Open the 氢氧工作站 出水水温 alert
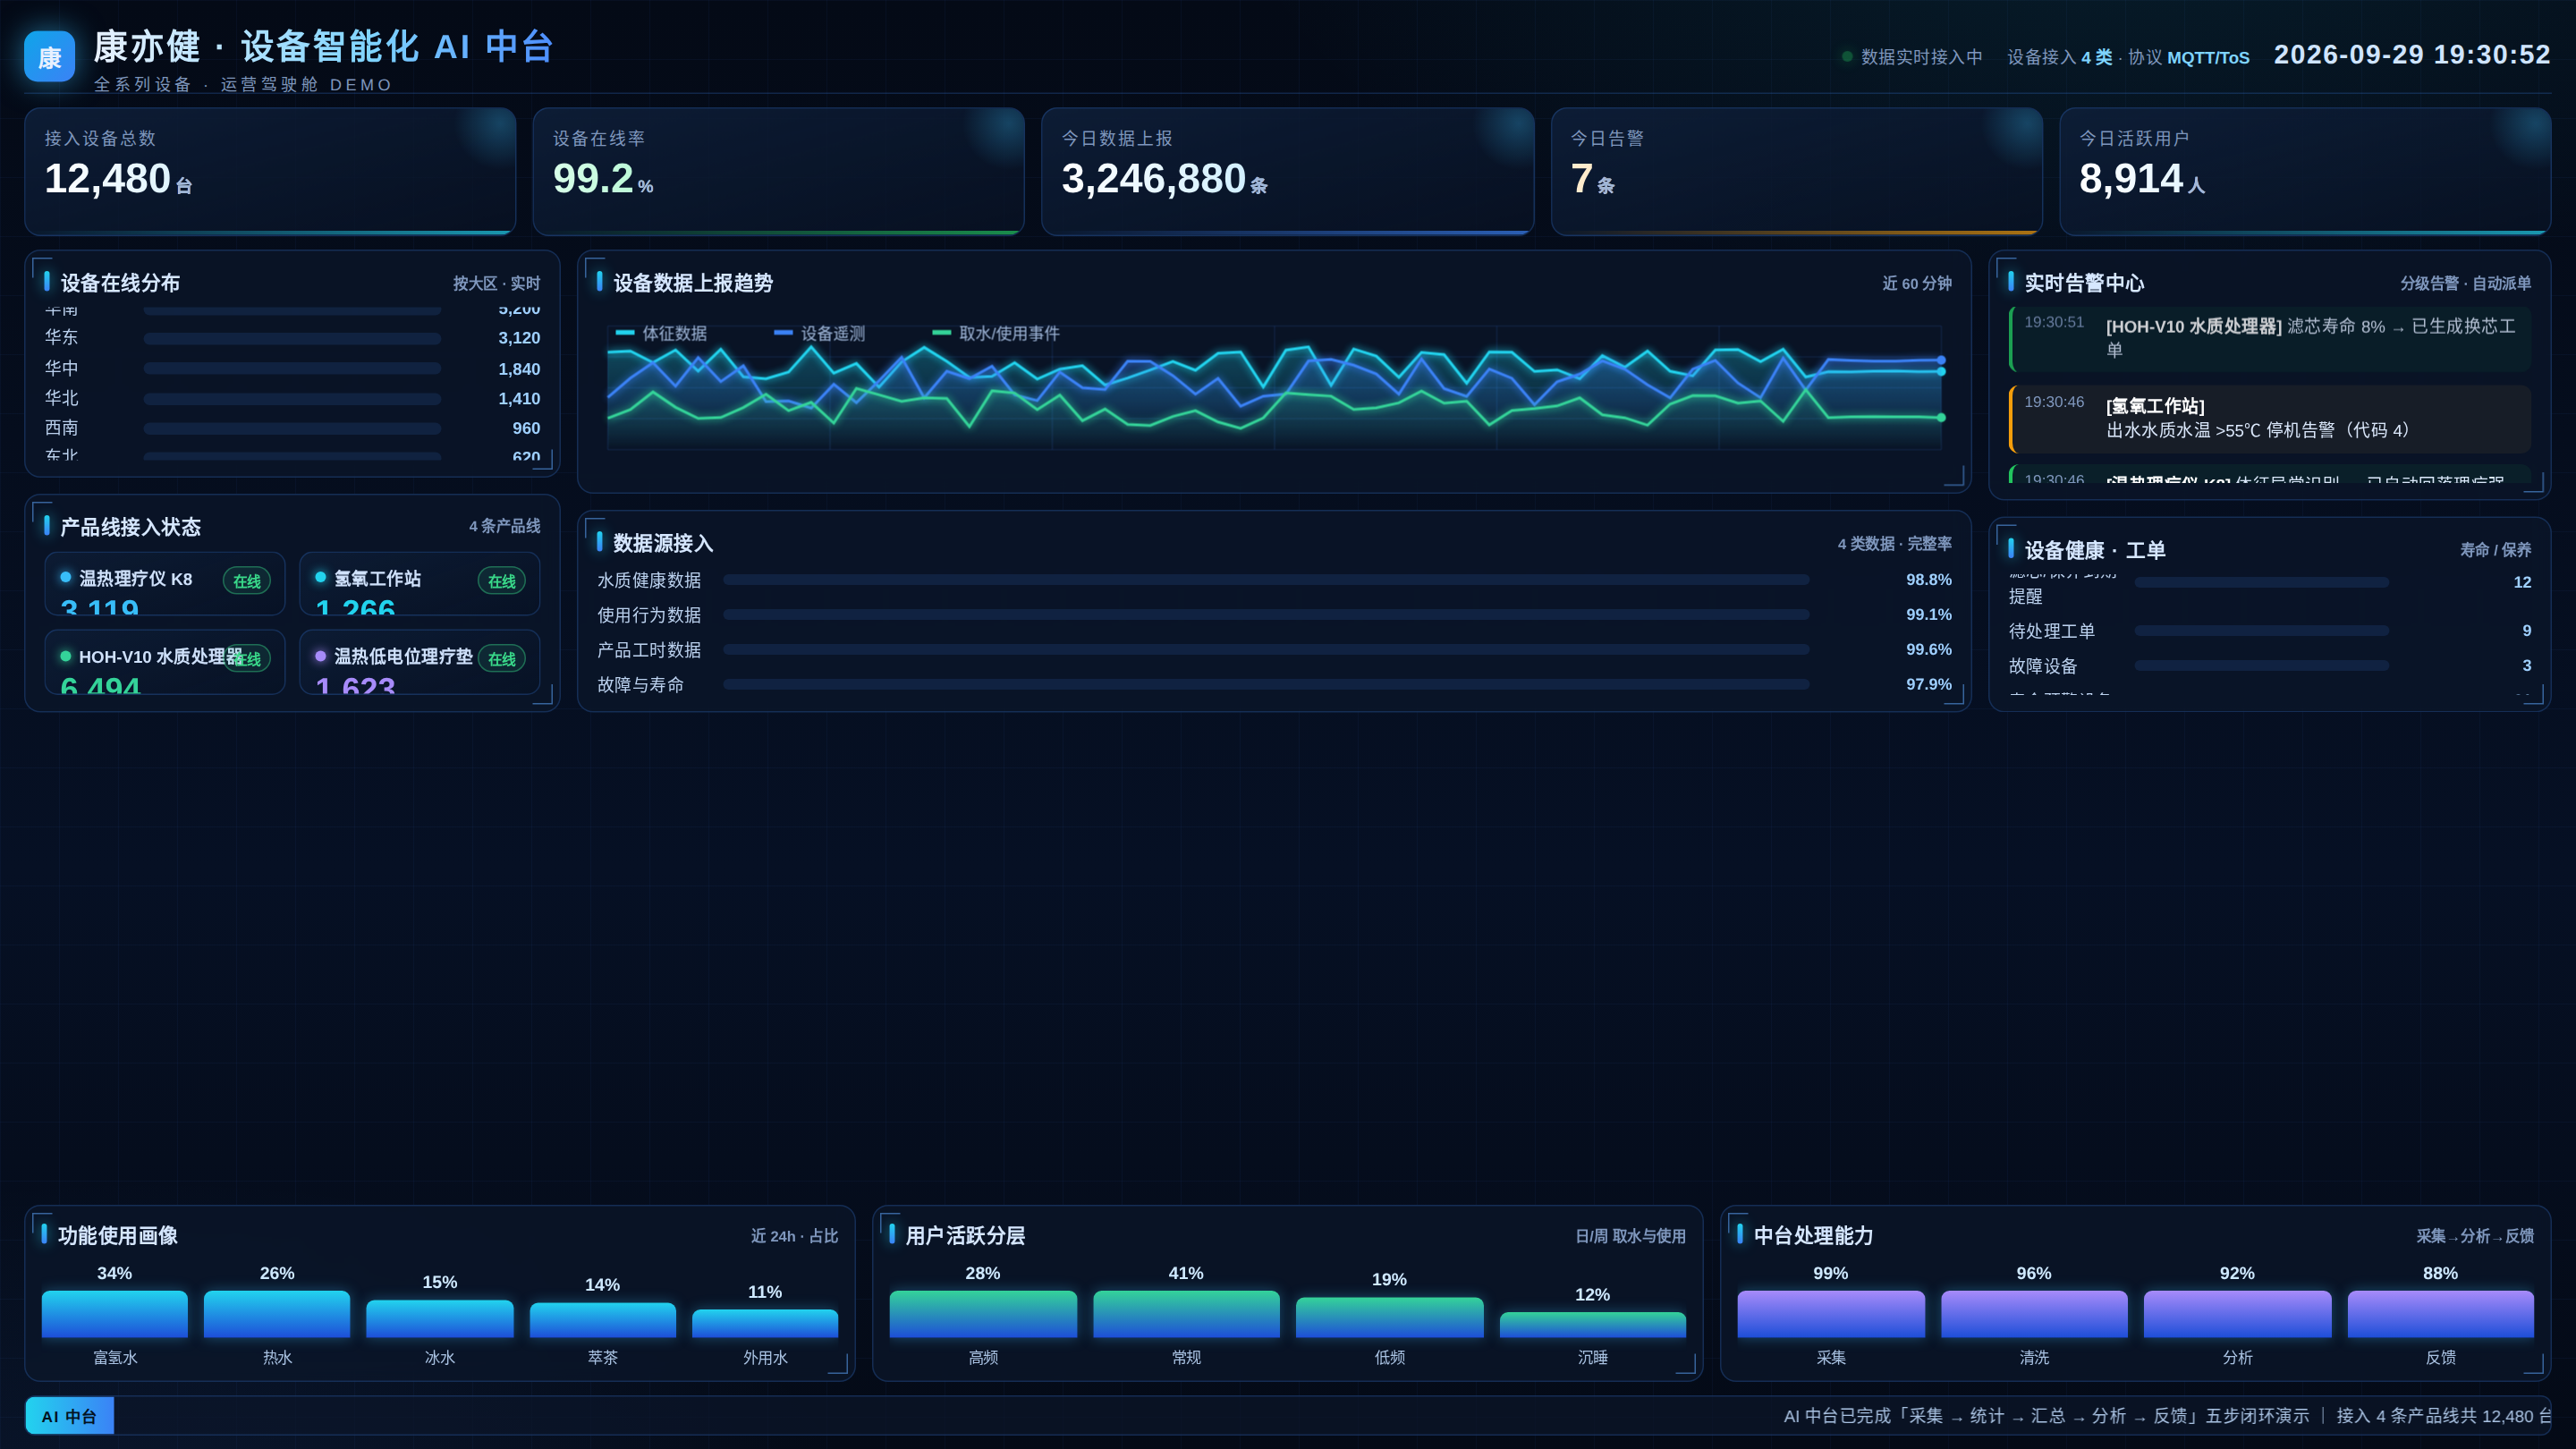Image resolution: width=2576 pixels, height=1449 pixels. (2270, 419)
